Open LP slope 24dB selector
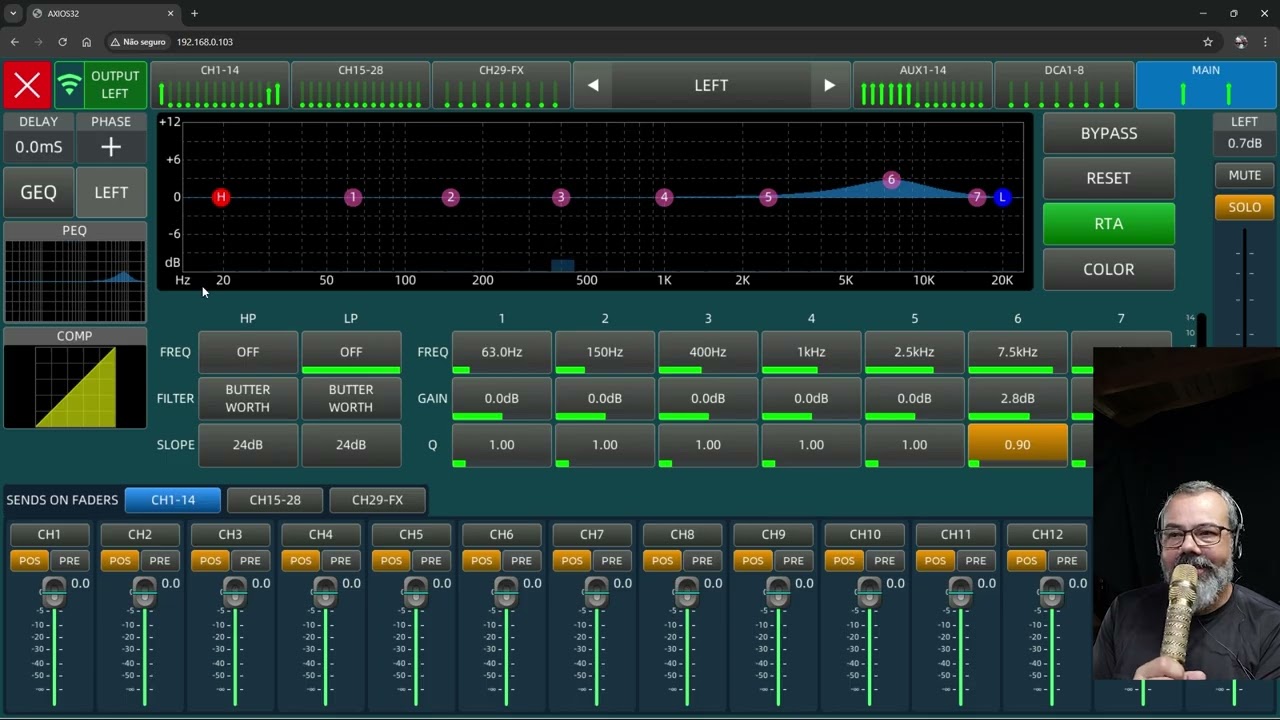Screen dimensions: 1280x720 [351, 445]
